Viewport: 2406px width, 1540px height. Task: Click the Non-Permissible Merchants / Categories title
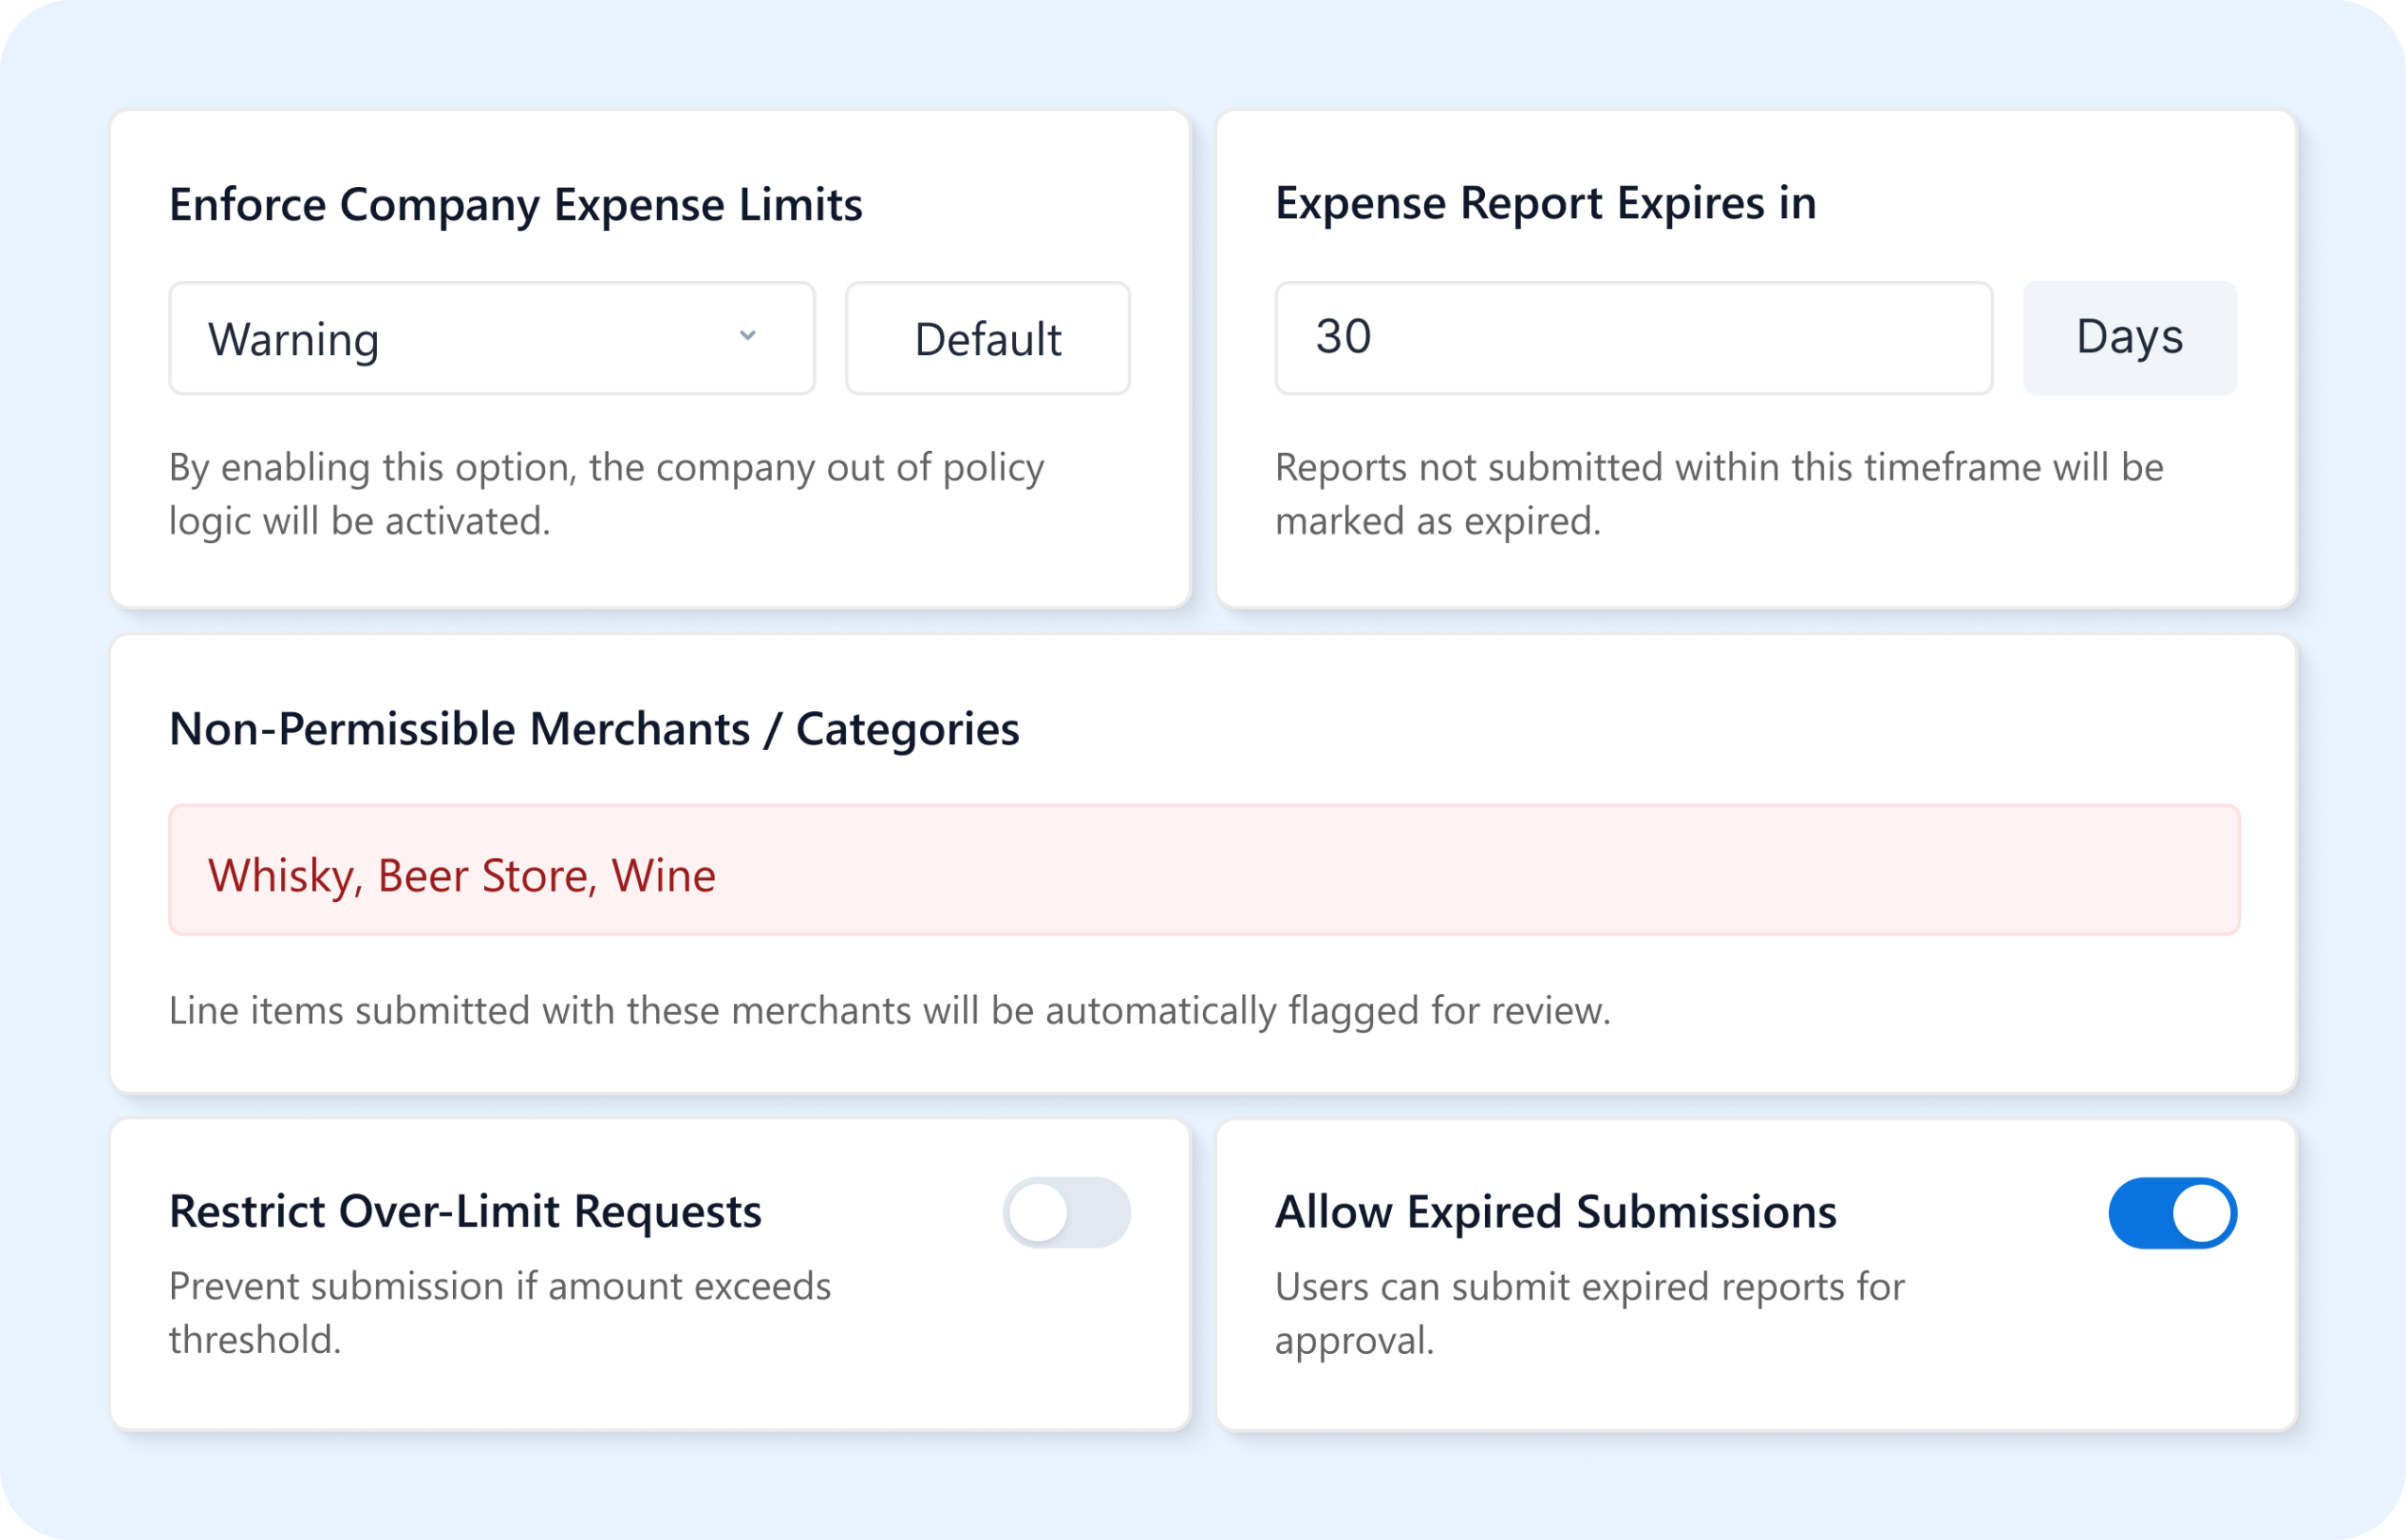[x=594, y=730]
